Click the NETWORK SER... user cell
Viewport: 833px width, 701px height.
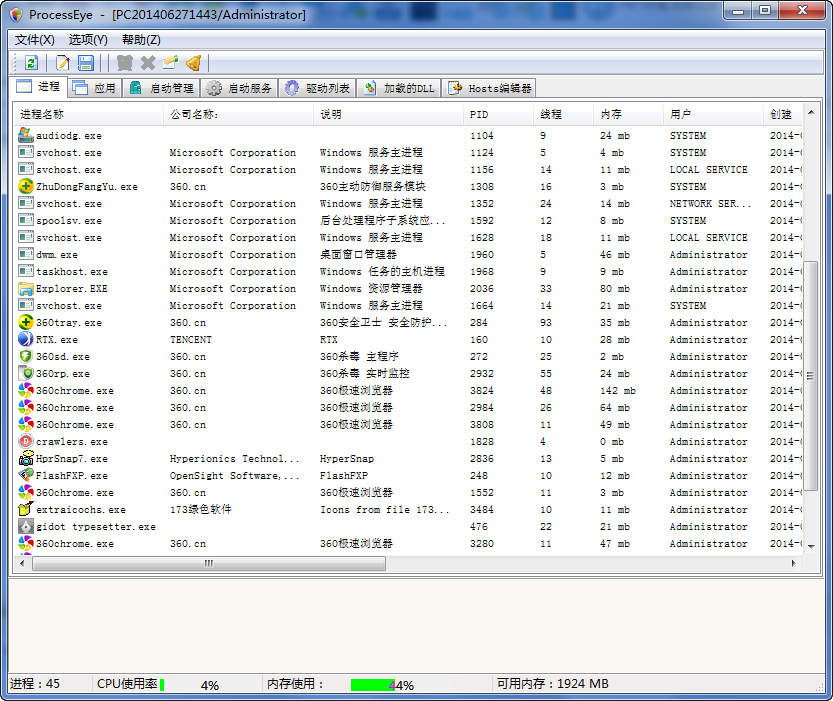[x=710, y=203]
